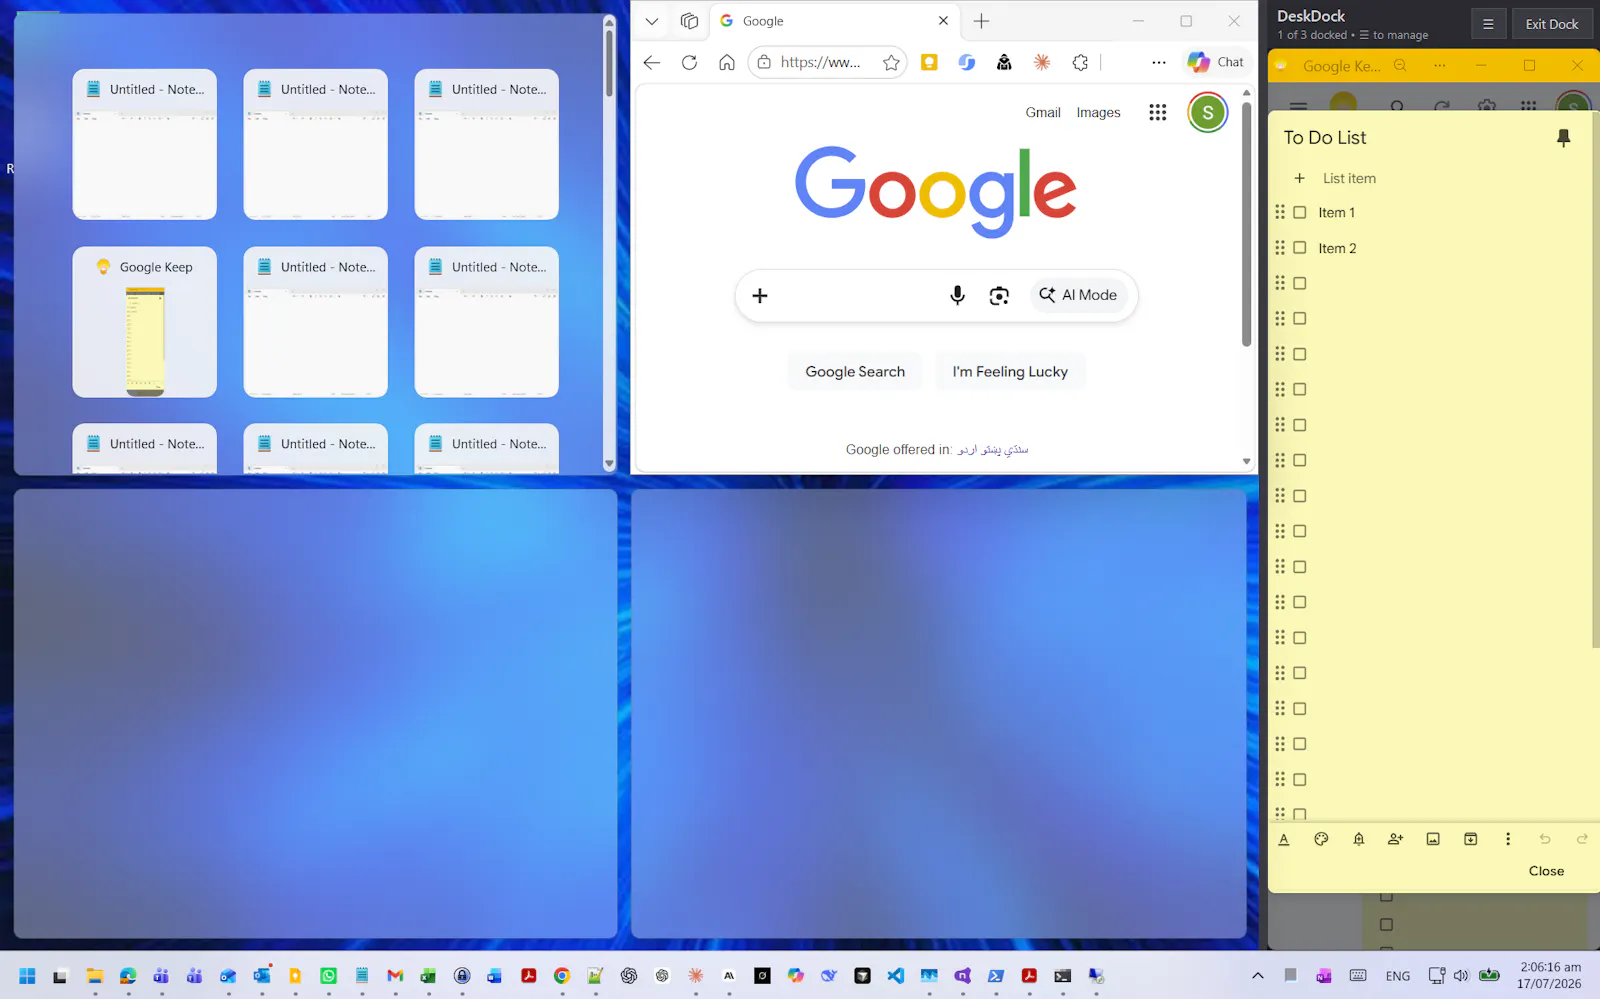Image resolution: width=1600 pixels, height=999 pixels.
Task: Open Edge Settings and more ellipsis menu
Action: point(1159,62)
